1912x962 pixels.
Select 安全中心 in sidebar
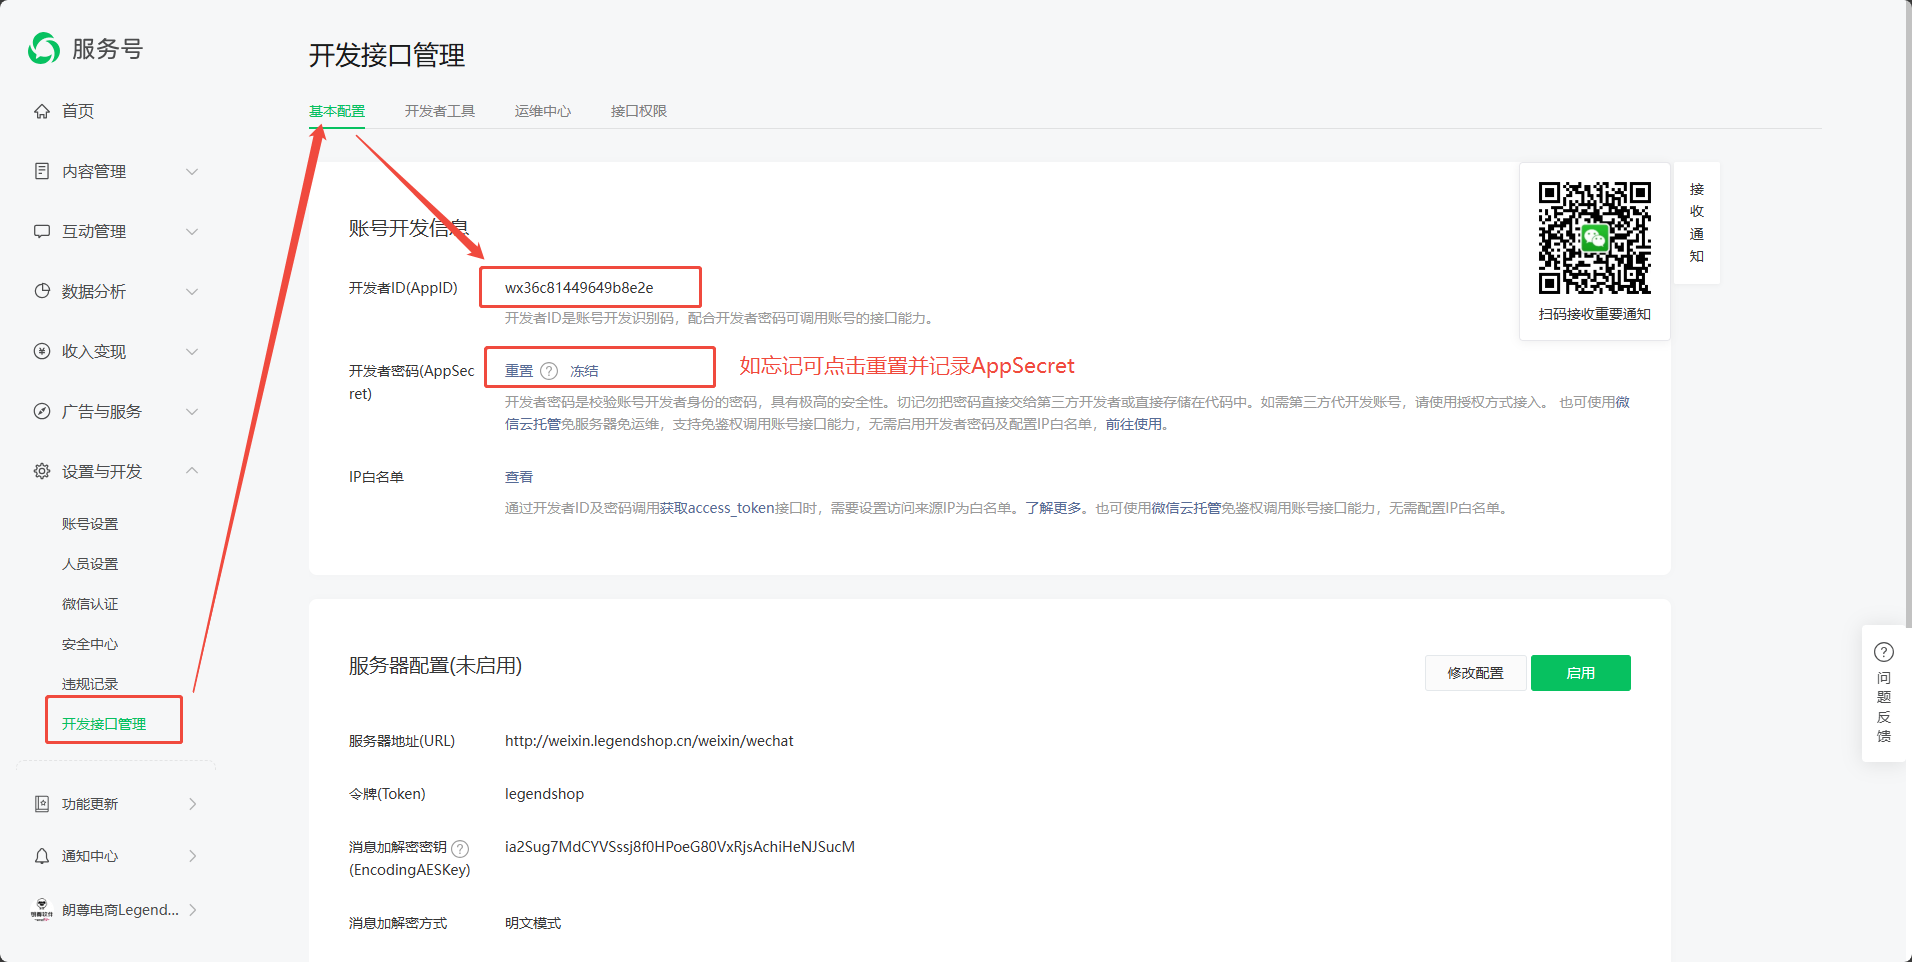[90, 644]
